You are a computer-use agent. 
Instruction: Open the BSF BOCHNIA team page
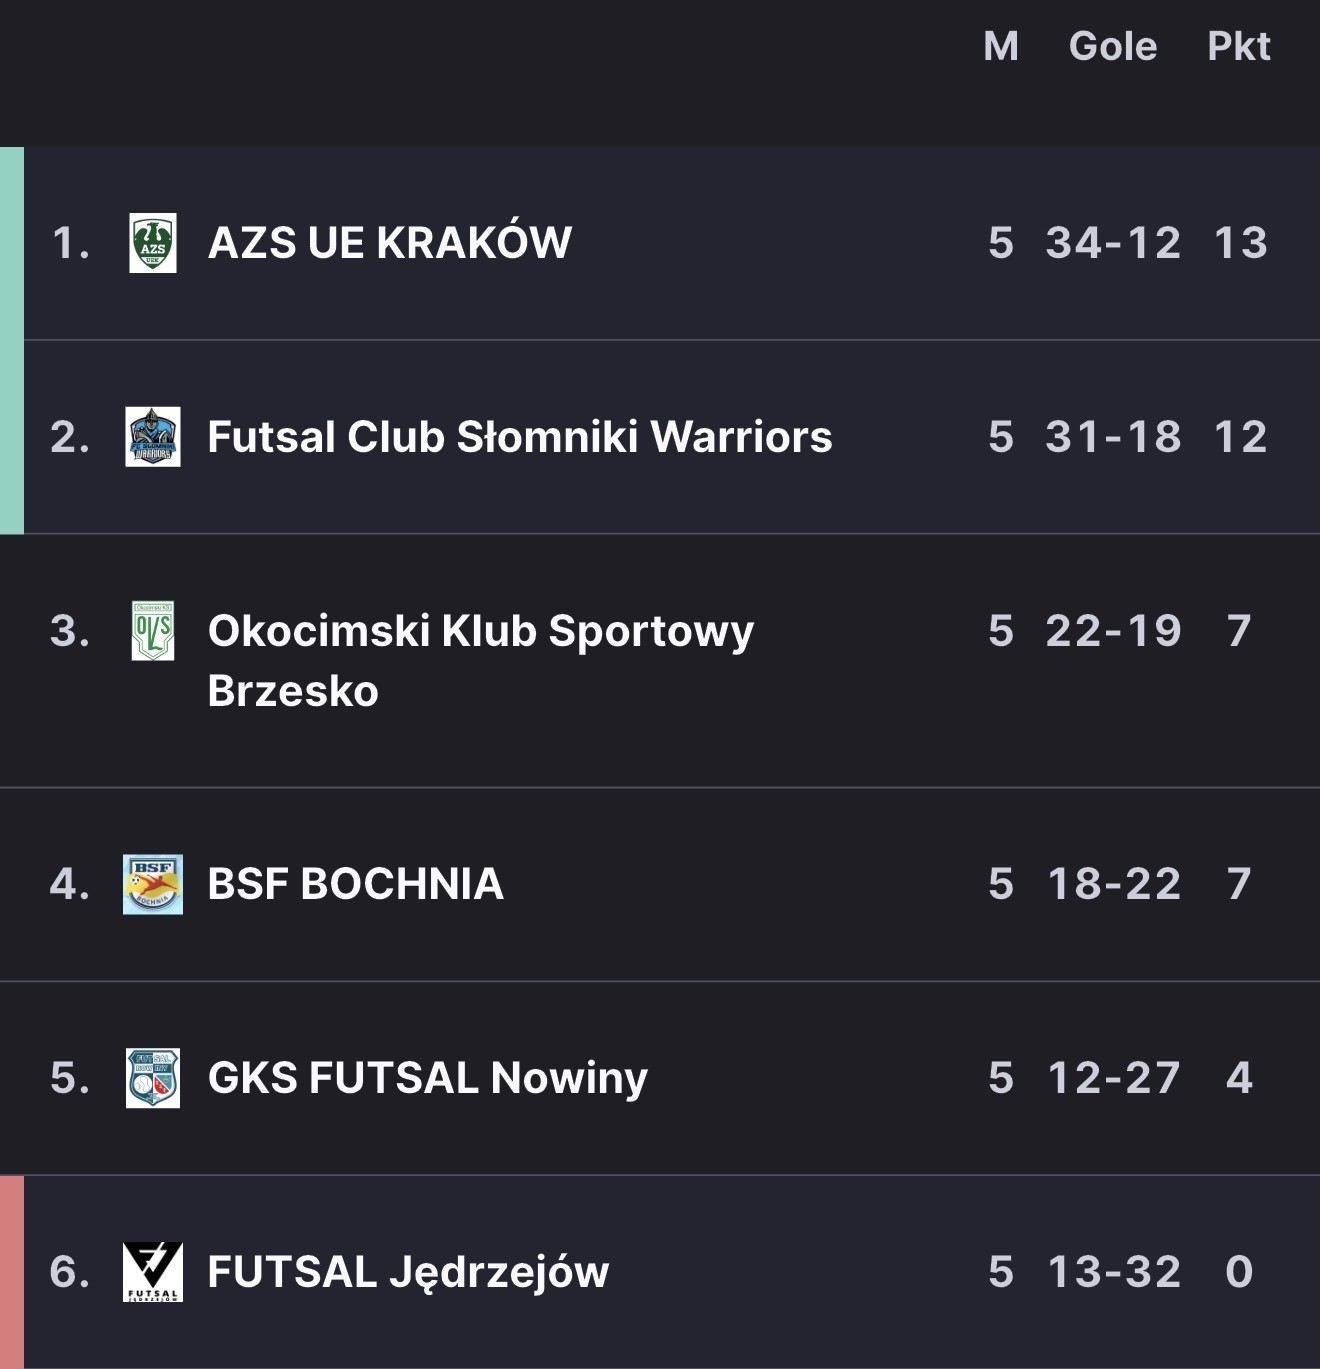(355, 884)
